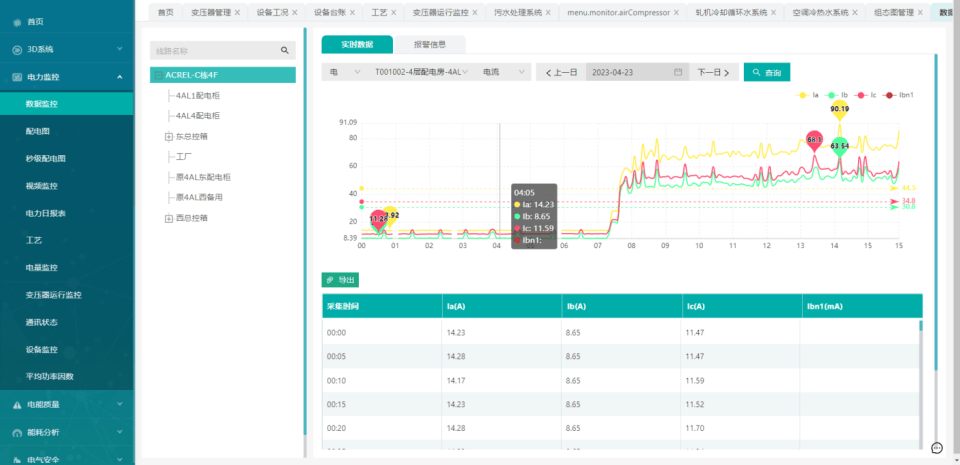Close the 轧机冷却循环水系统 tab
This screenshot has height=465, width=960.
click(774, 12)
